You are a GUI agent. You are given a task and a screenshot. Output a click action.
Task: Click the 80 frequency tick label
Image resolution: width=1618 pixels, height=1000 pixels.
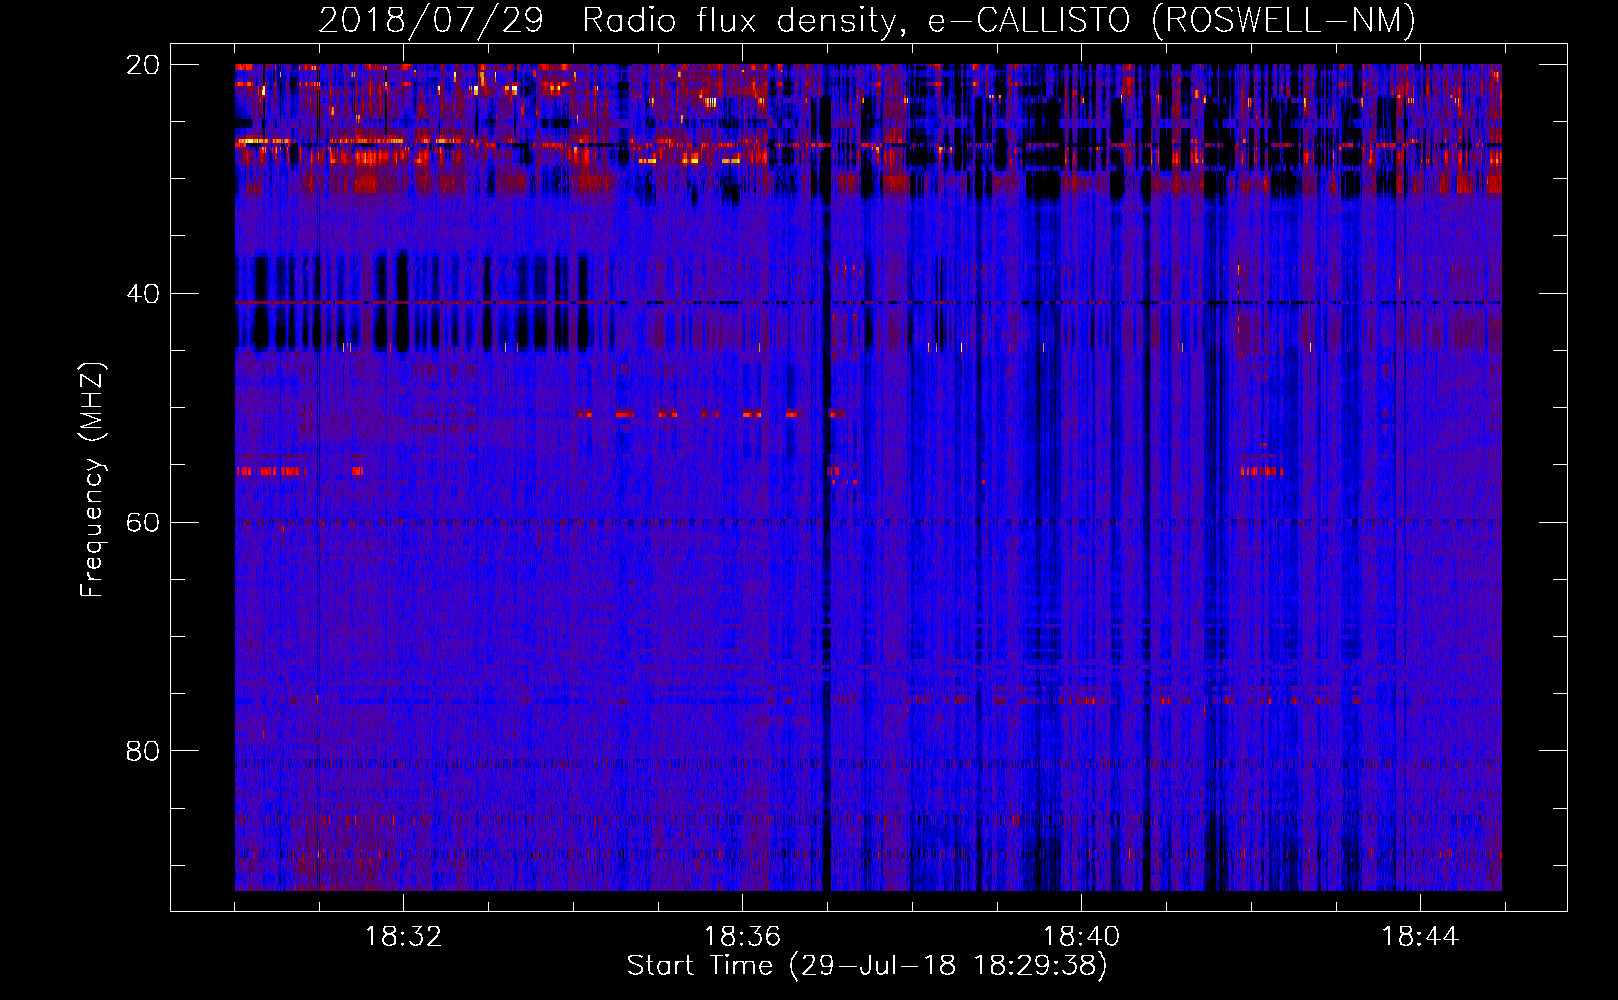143,751
